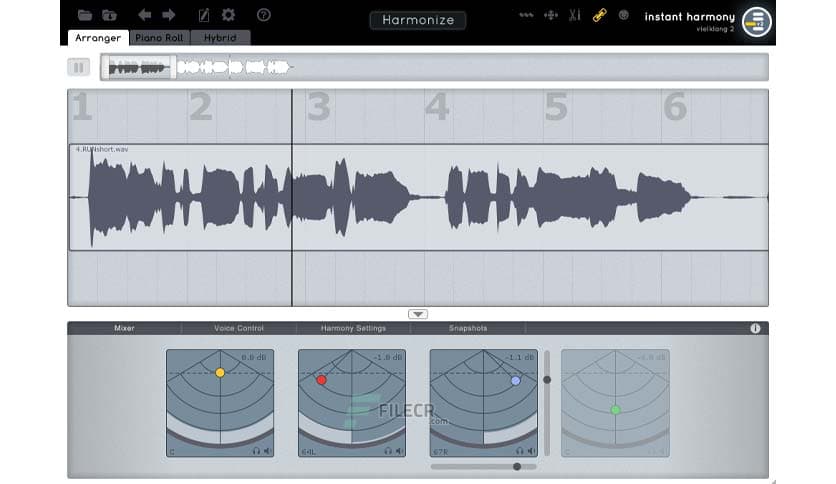Select the split/scissors tool icon
Image resolution: width=836 pixels, height=484 pixels.
[575, 15]
